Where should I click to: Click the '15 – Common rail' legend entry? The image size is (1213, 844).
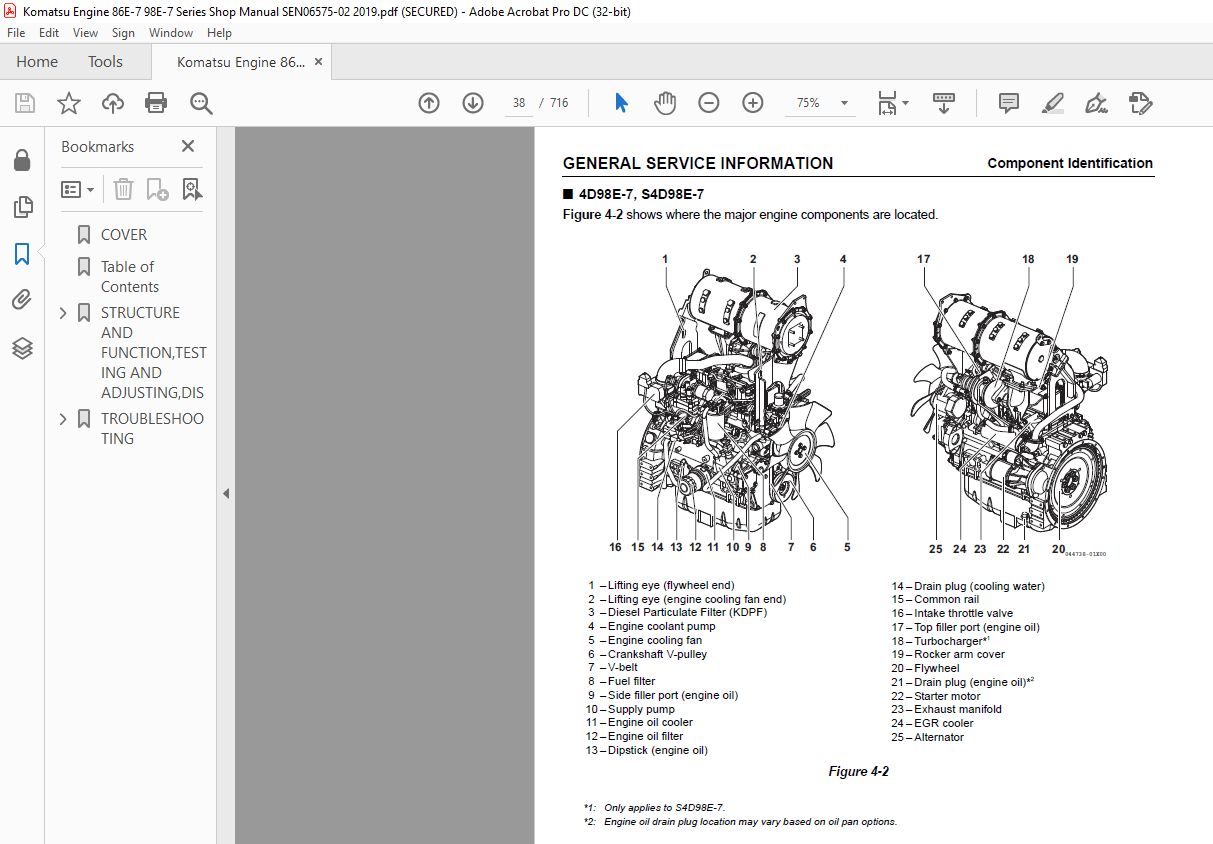935,600
